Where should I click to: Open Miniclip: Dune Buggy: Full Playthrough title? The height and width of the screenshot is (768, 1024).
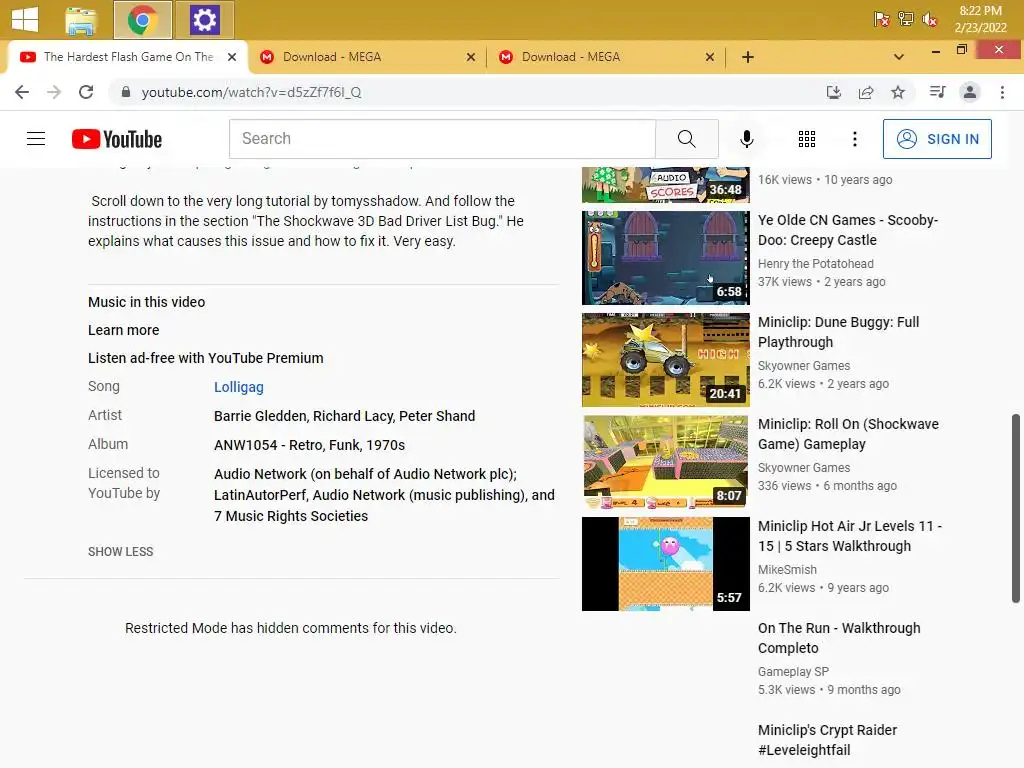pos(839,332)
